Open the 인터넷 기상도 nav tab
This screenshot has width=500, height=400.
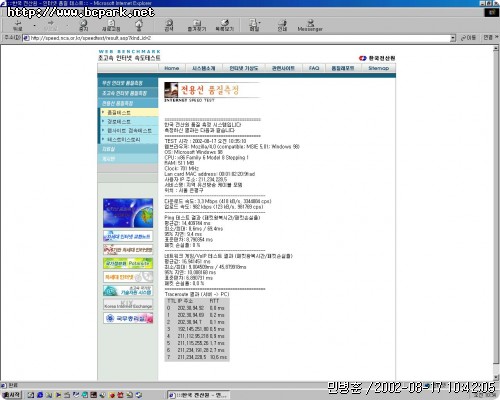pyautogui.click(x=244, y=68)
